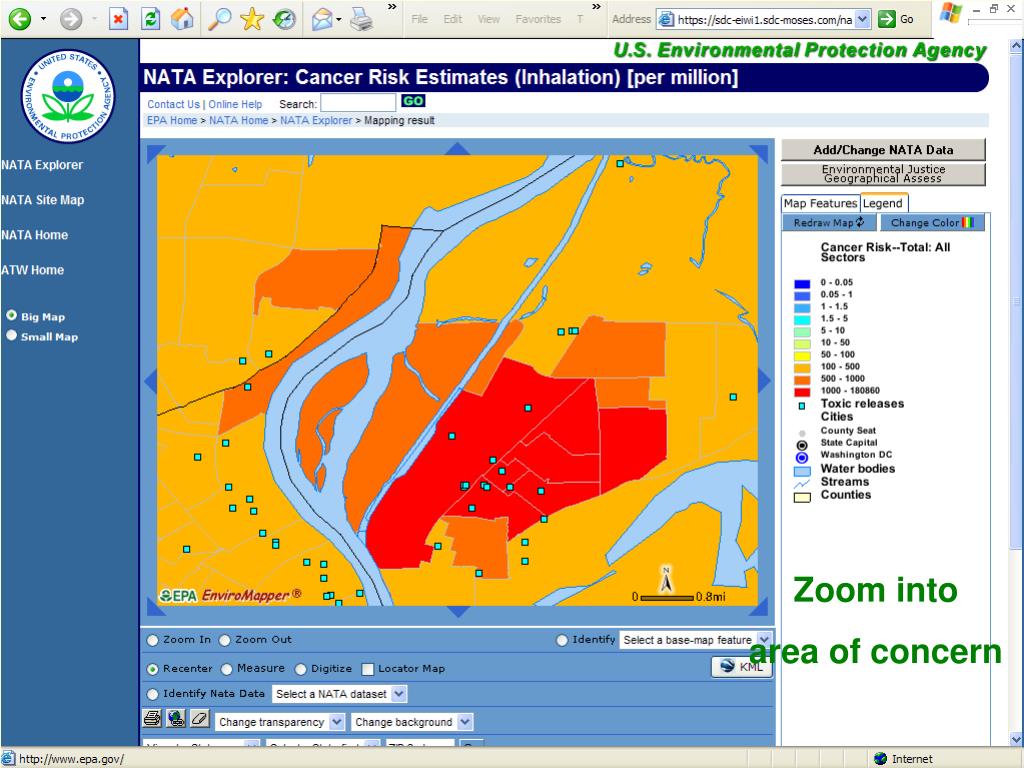Pan map to bottom-left corner arrow
Viewport: 1024px width, 768px height.
click(155, 608)
